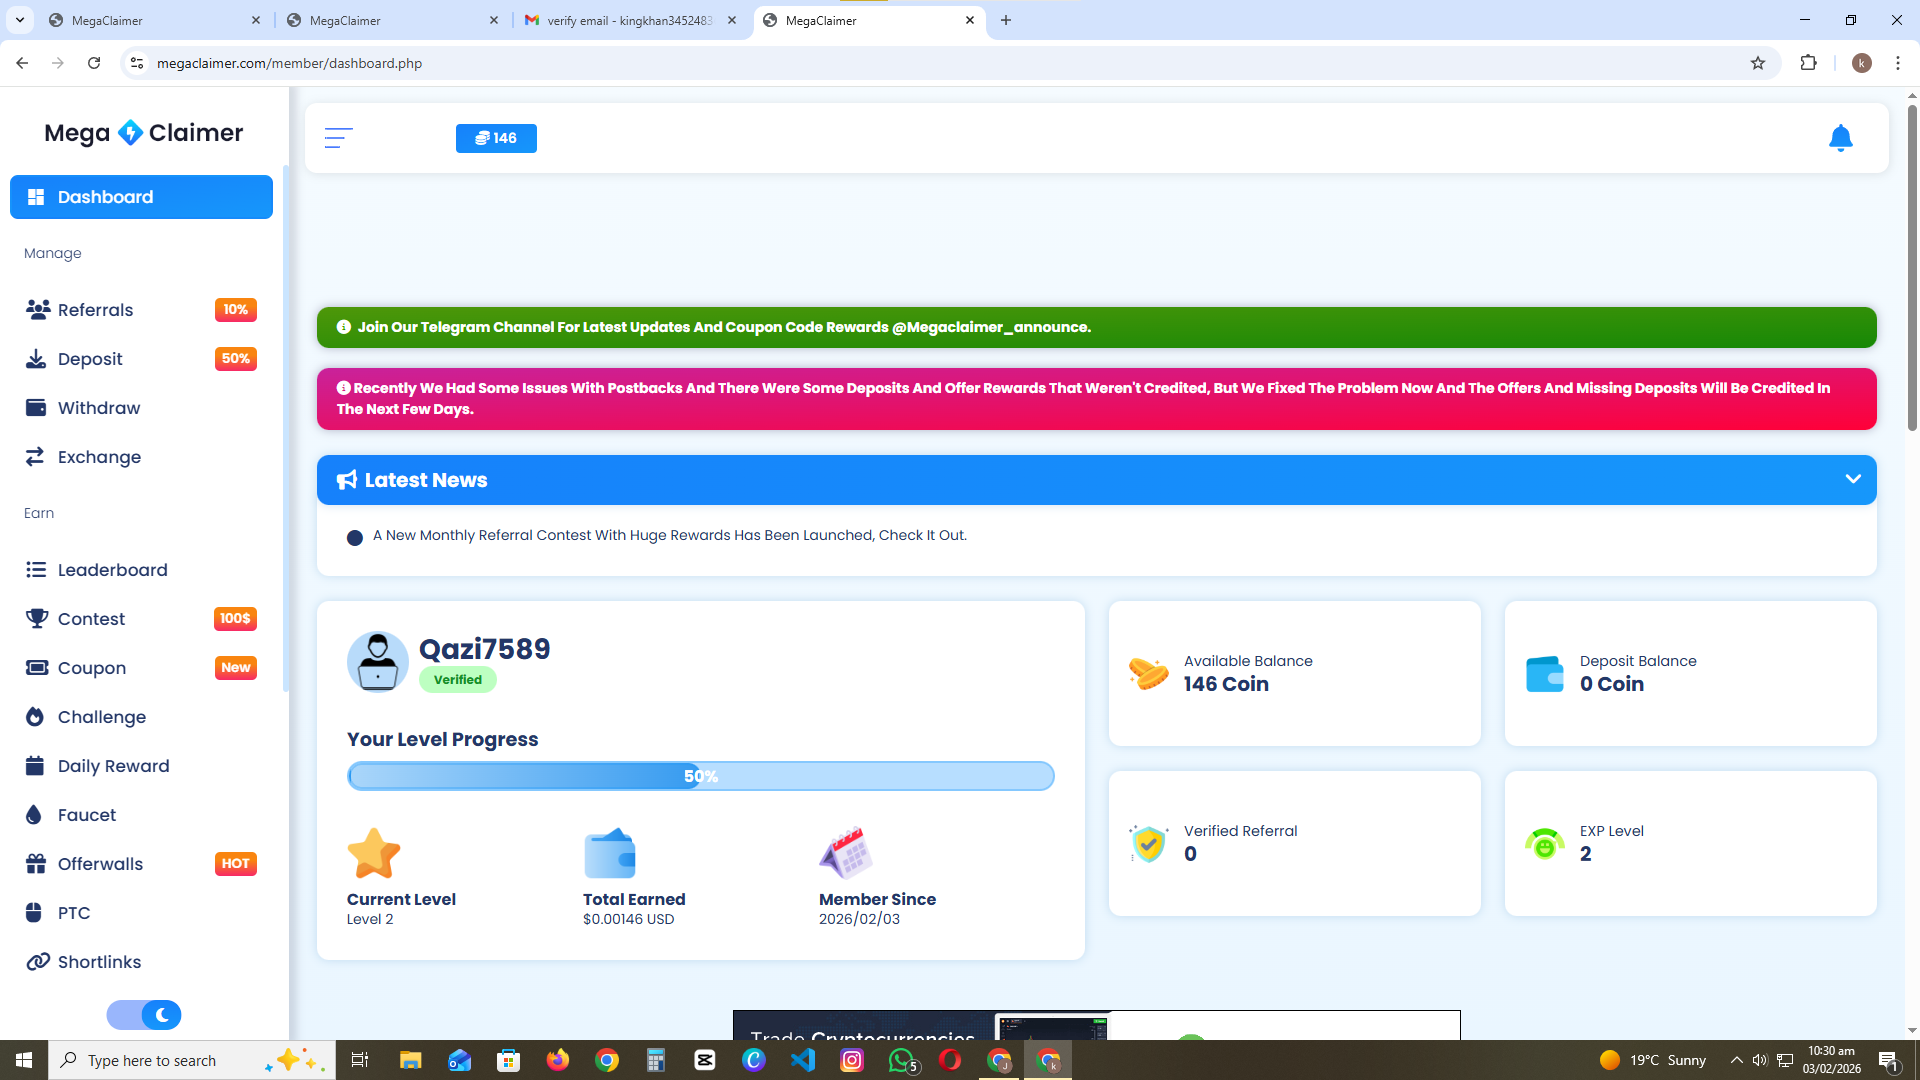Click the Telegram channel announcement banner
This screenshot has height=1080, width=1920.
1096,328
